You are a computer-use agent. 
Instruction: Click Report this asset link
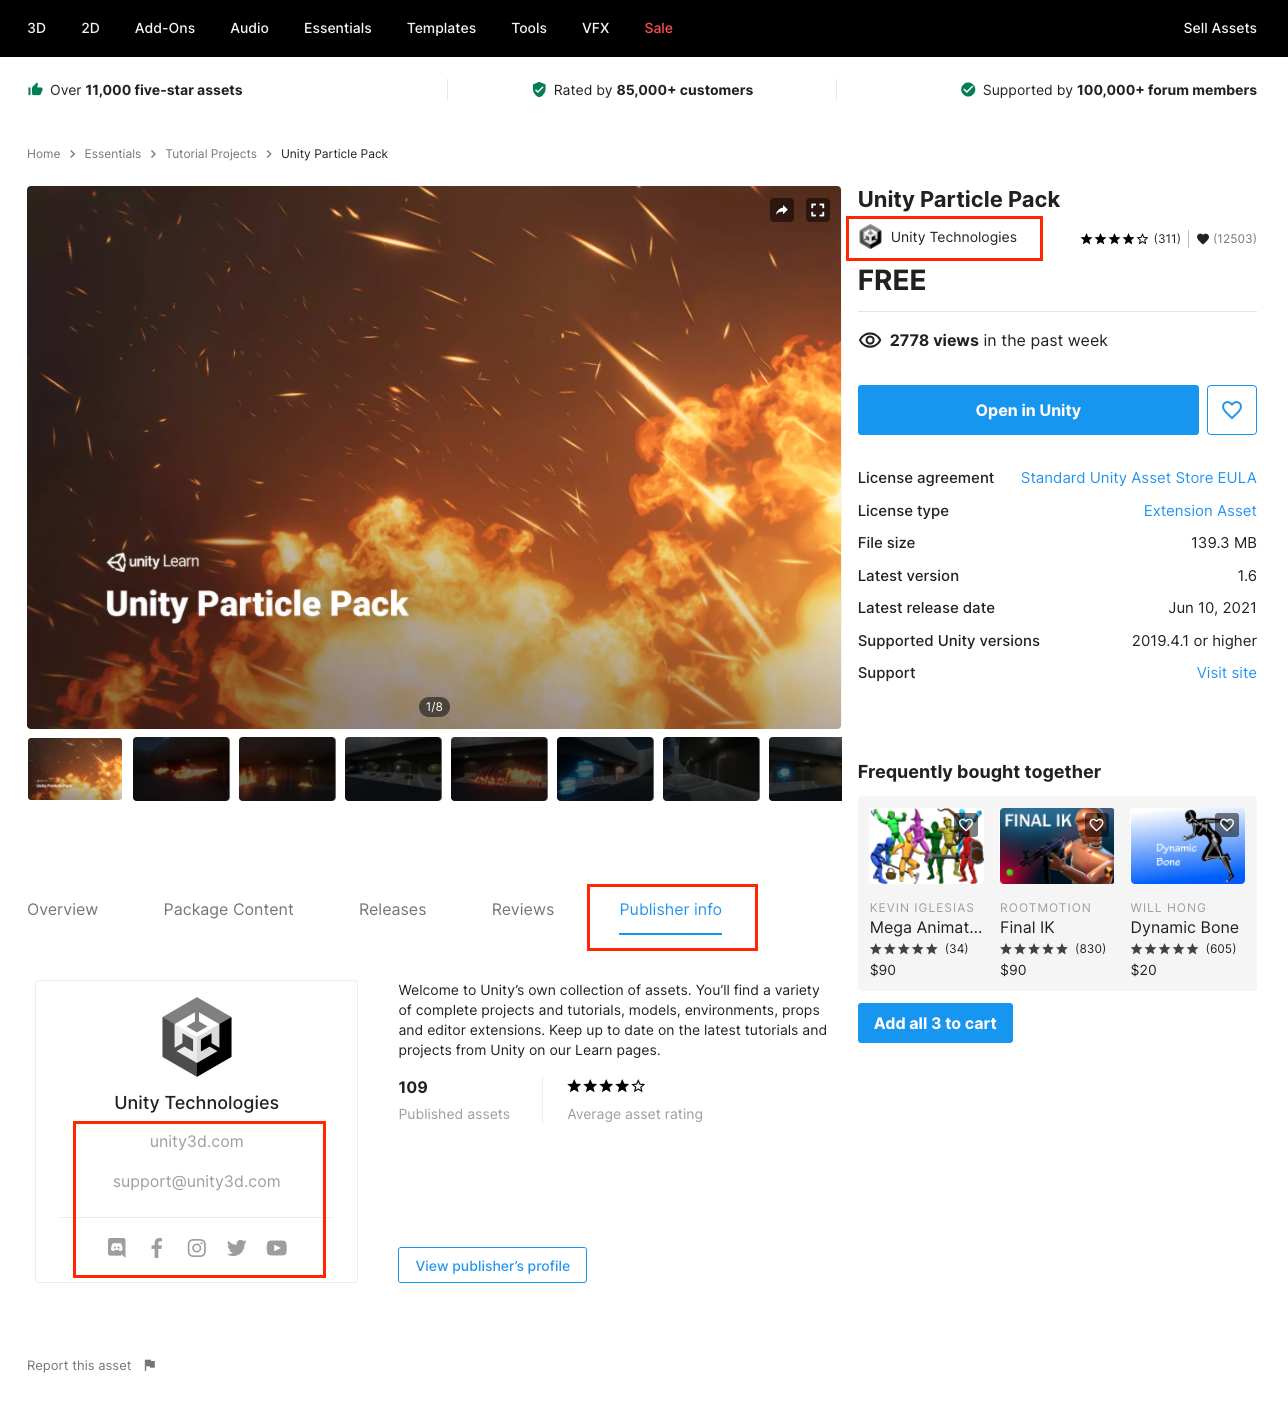click(79, 1365)
